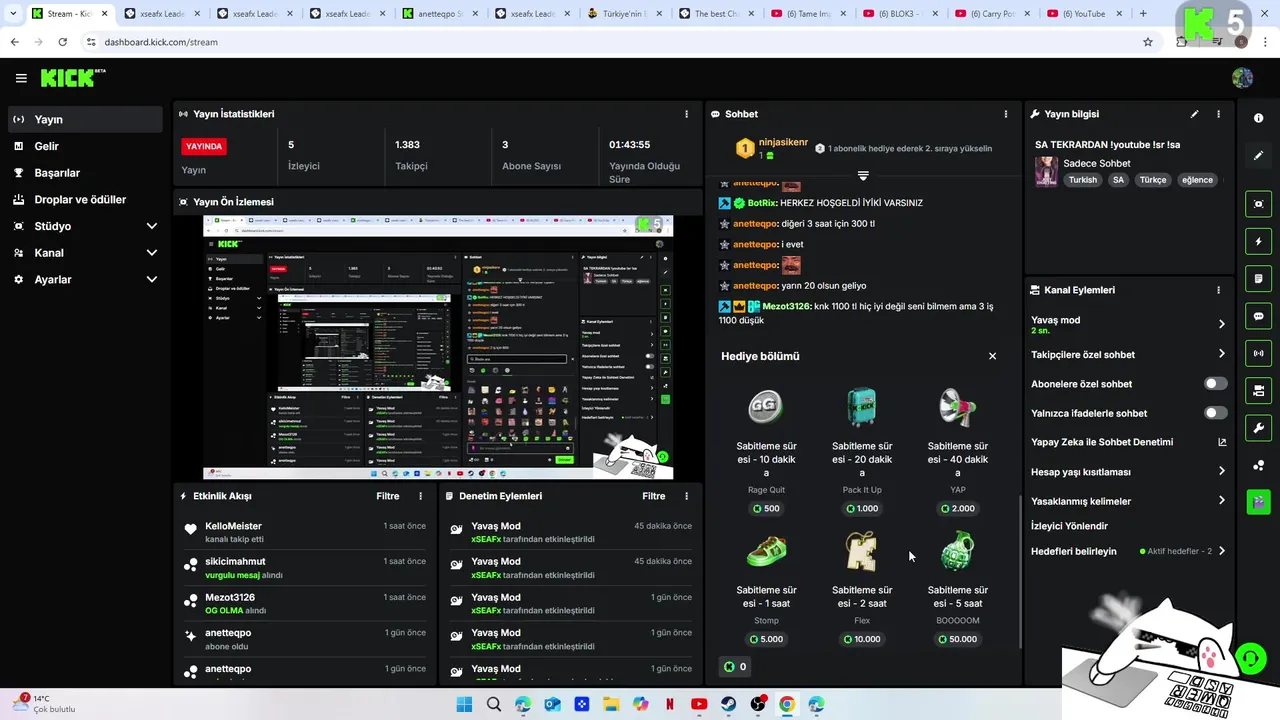Click the chat bubble icon in right sidebar
The height and width of the screenshot is (720, 1280).
click(1258, 316)
